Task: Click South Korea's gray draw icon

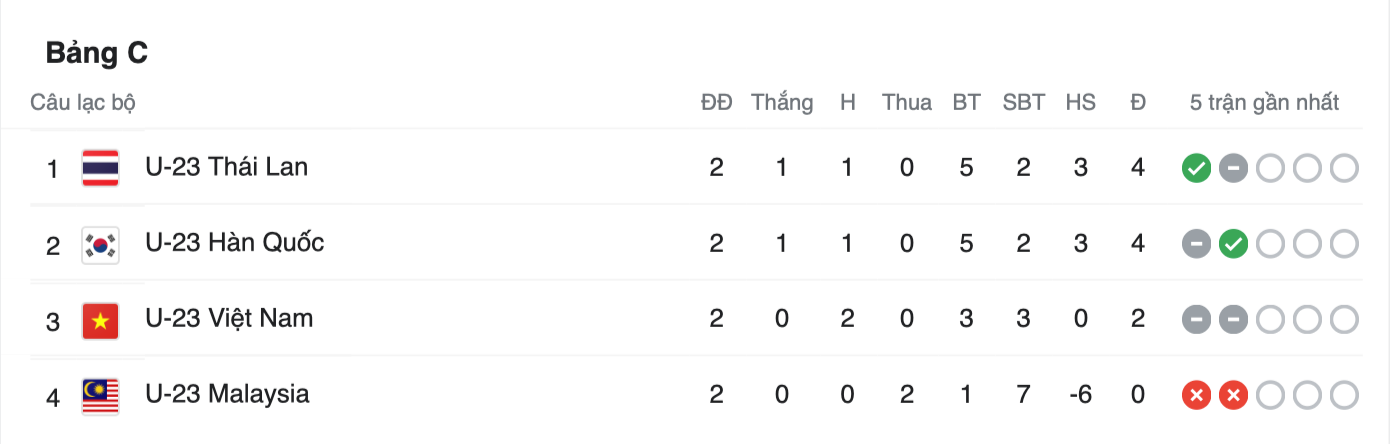Action: [1196, 244]
